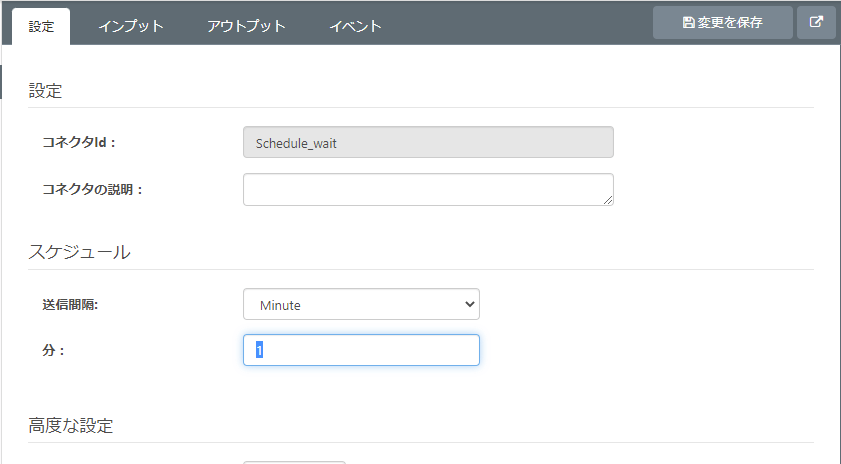The height and width of the screenshot is (464, 841).
Task: Click the open-in-new-window icon button
Action: pyautogui.click(x=816, y=23)
